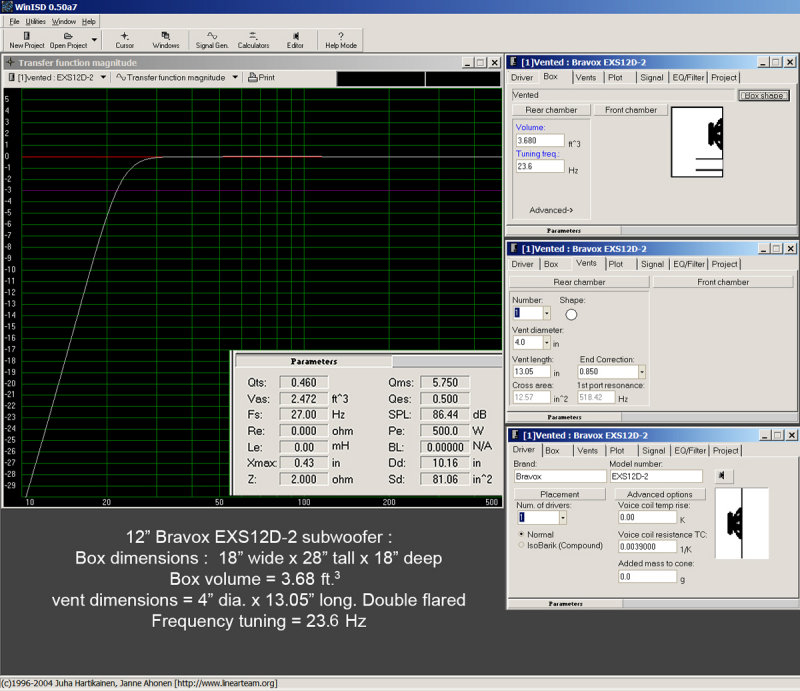Open the Utilities menu

35,21
